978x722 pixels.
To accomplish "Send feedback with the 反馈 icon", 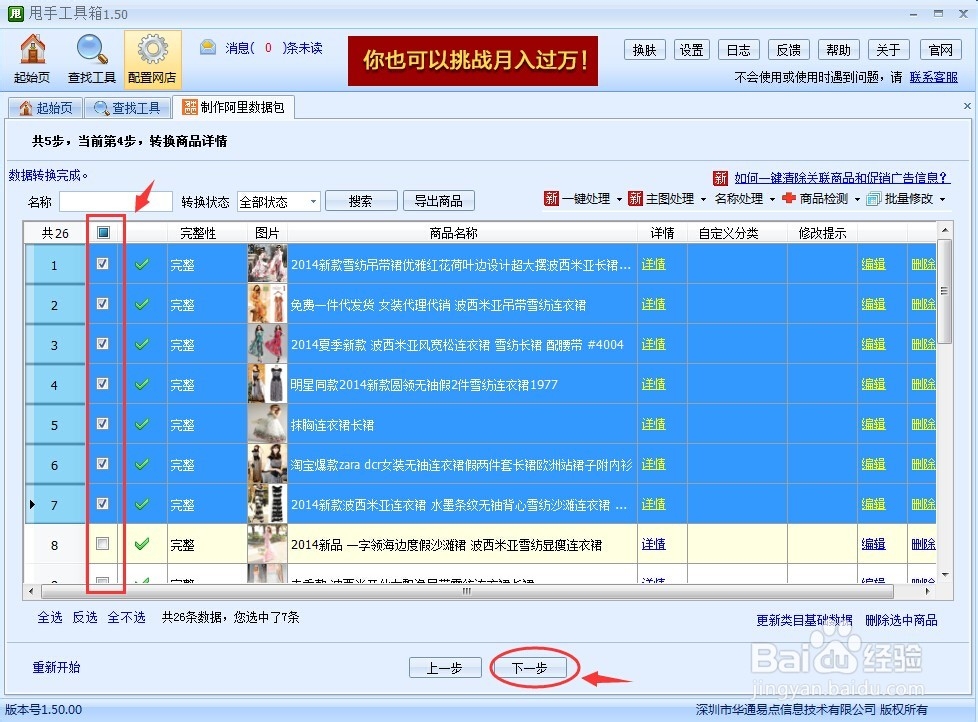I will coord(789,49).
